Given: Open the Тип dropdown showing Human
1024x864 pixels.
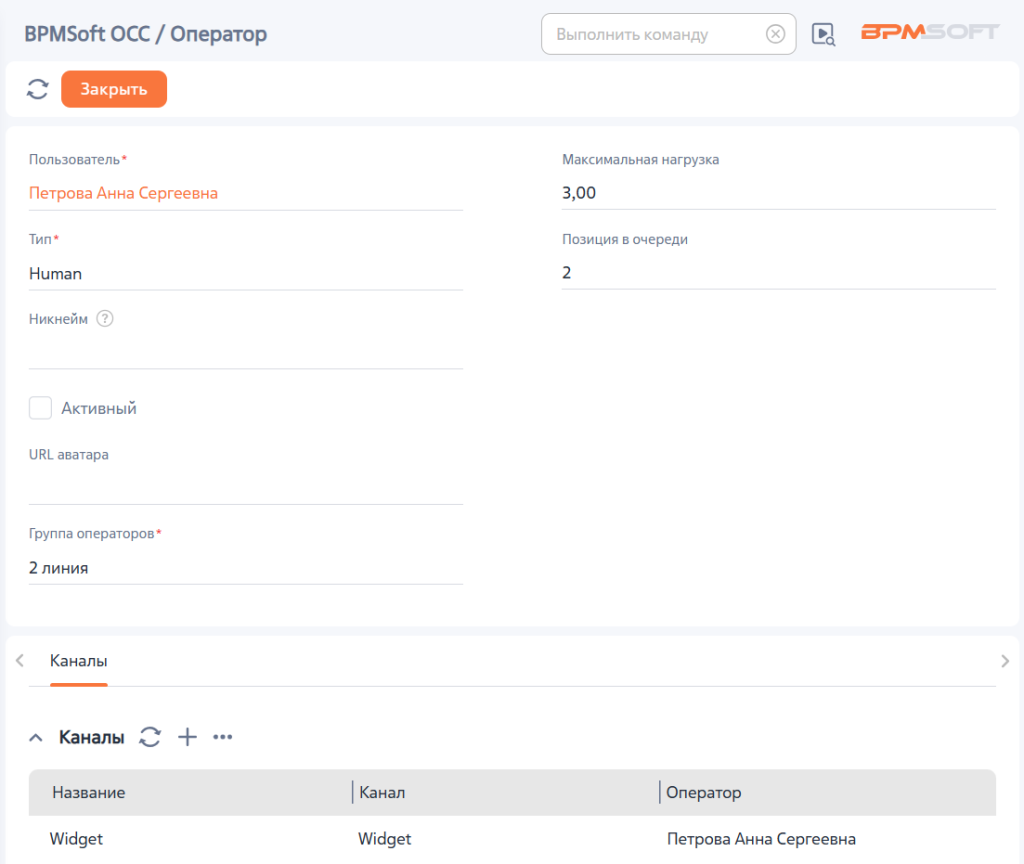Looking at the screenshot, I should (x=246, y=274).
